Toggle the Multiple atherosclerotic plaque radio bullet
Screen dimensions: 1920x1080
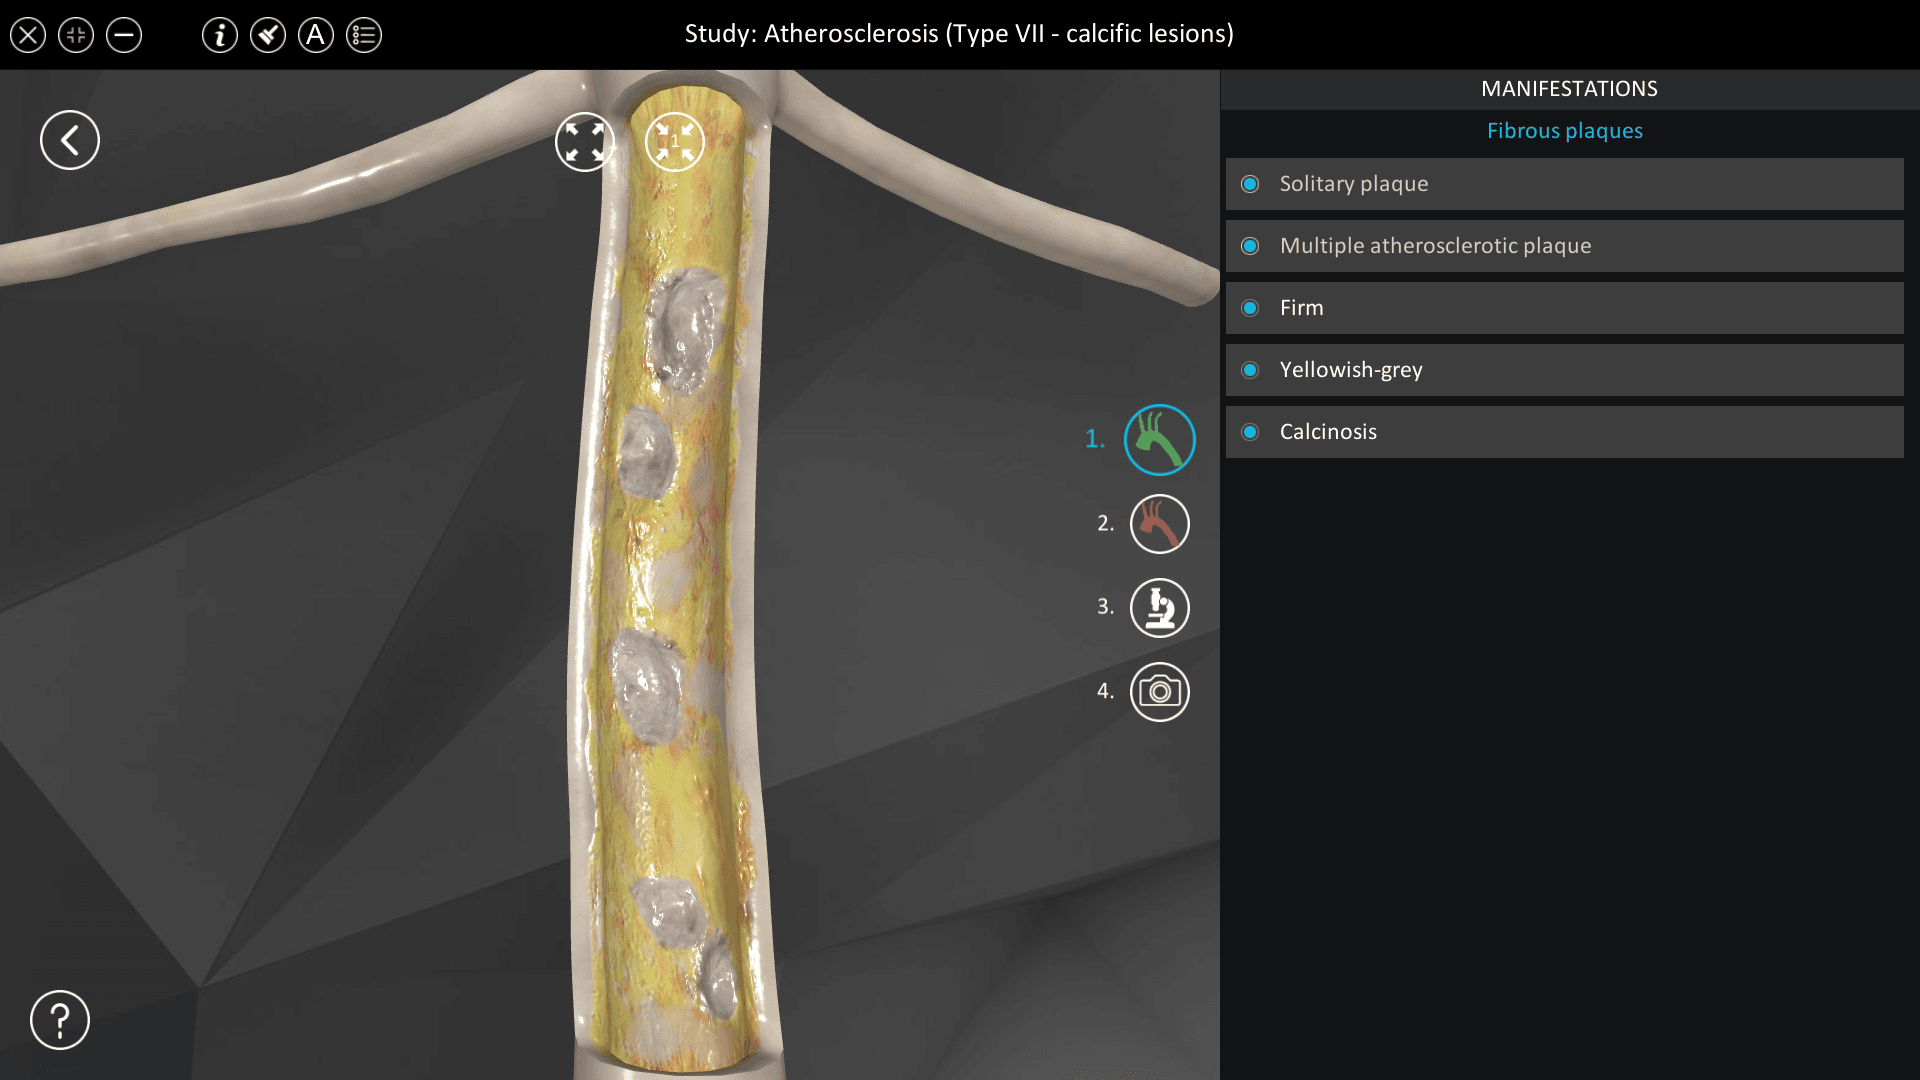pos(1250,246)
